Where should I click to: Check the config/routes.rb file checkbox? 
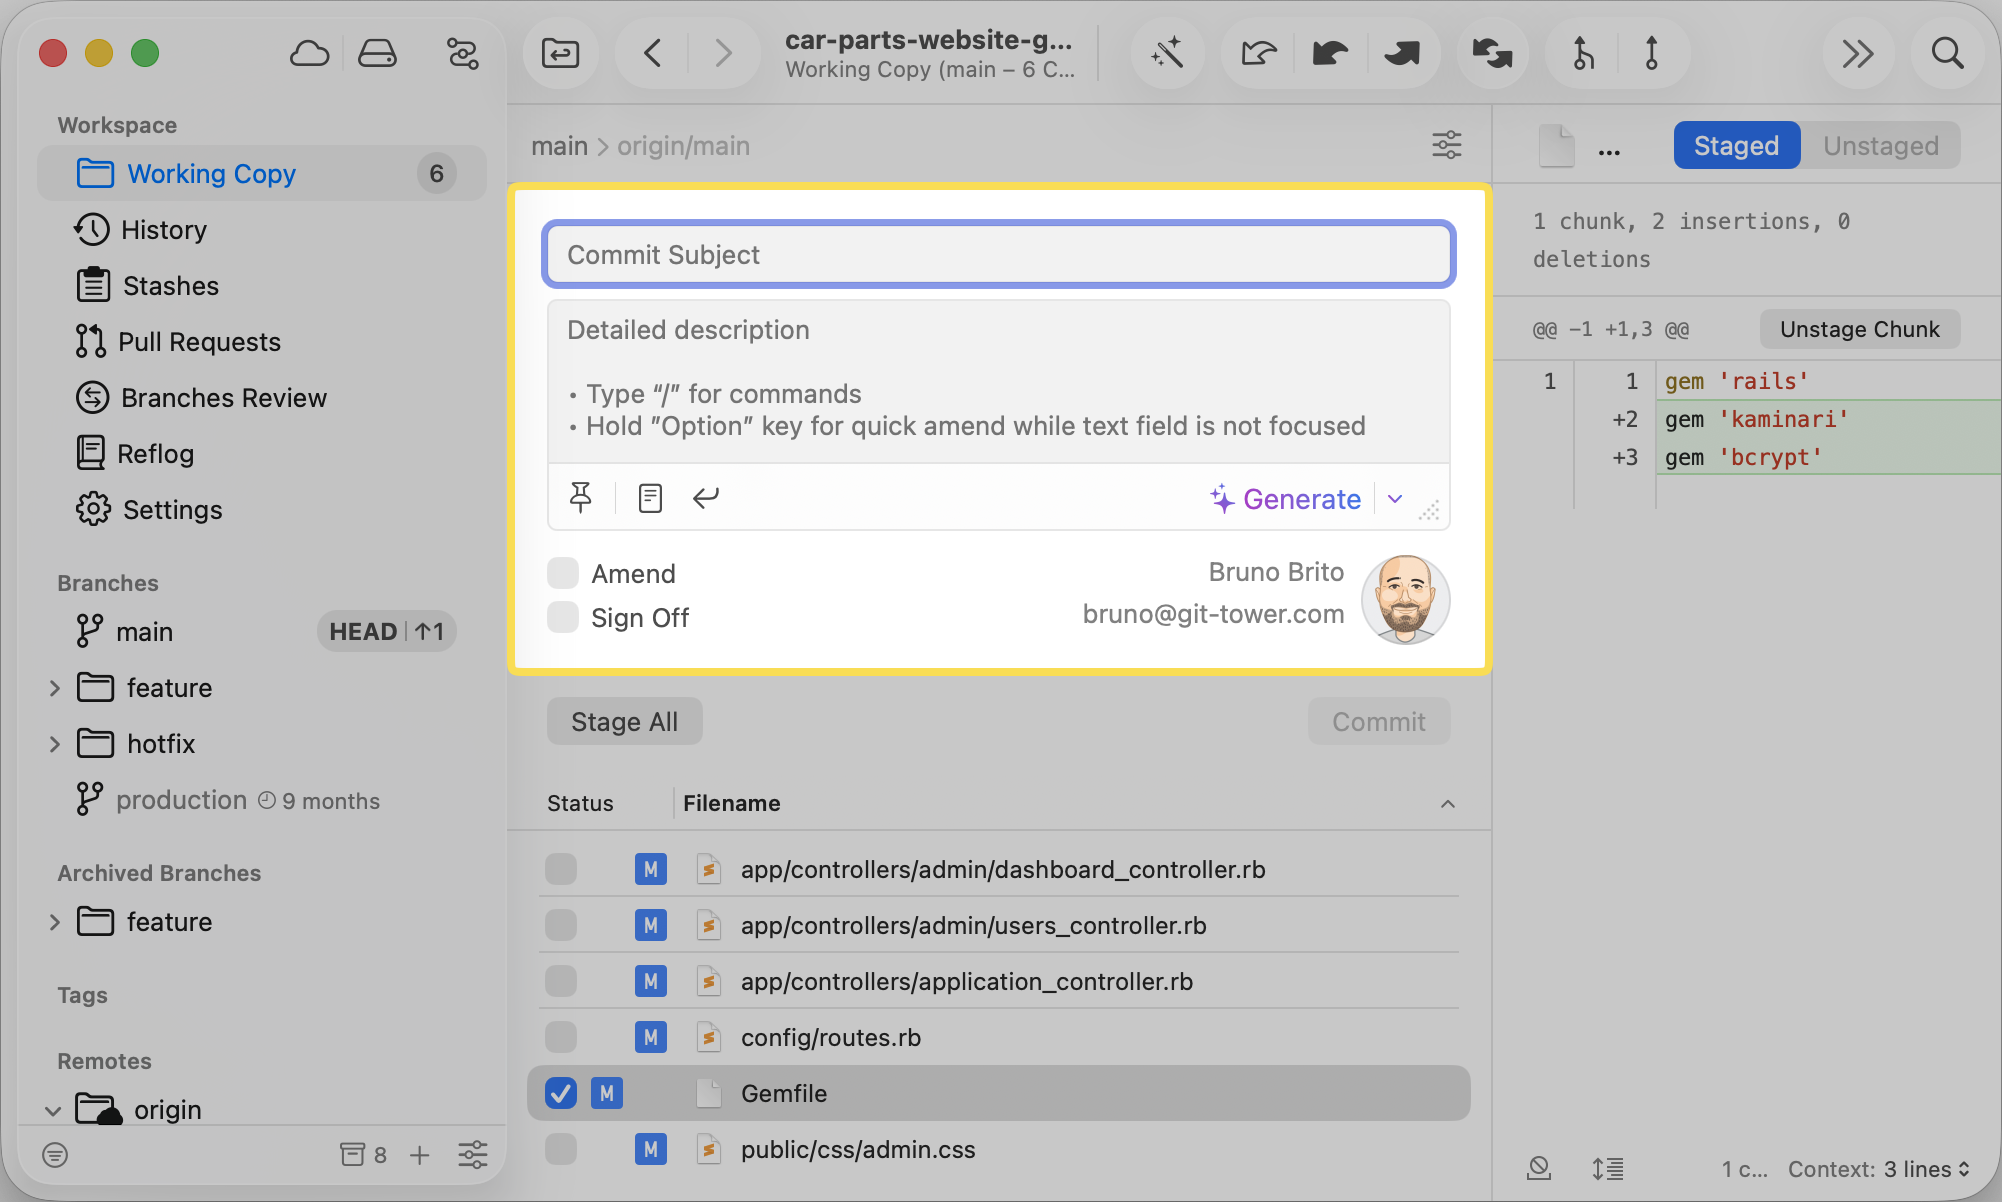pos(560,1037)
